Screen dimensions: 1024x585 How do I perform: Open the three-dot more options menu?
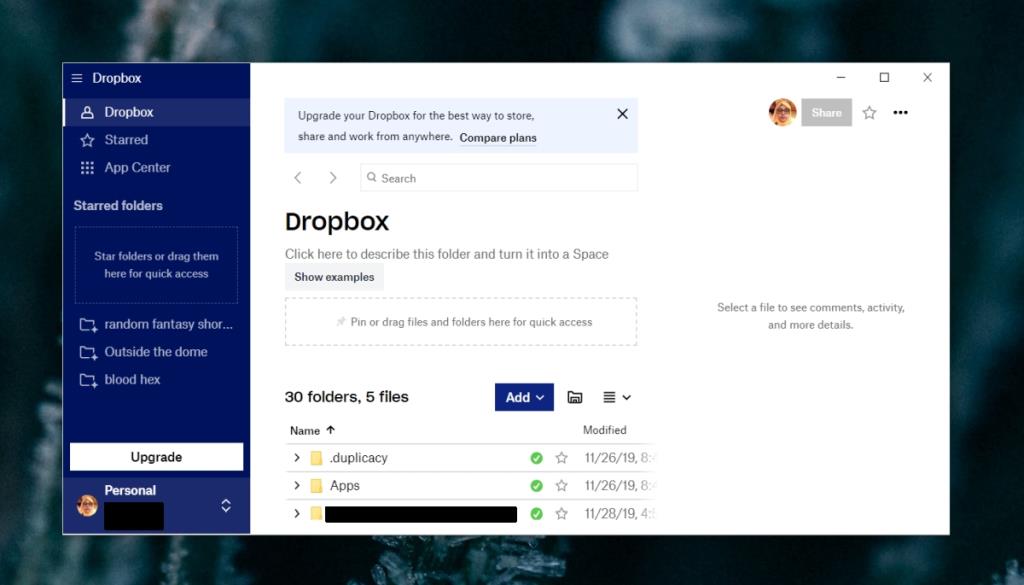[x=900, y=113]
